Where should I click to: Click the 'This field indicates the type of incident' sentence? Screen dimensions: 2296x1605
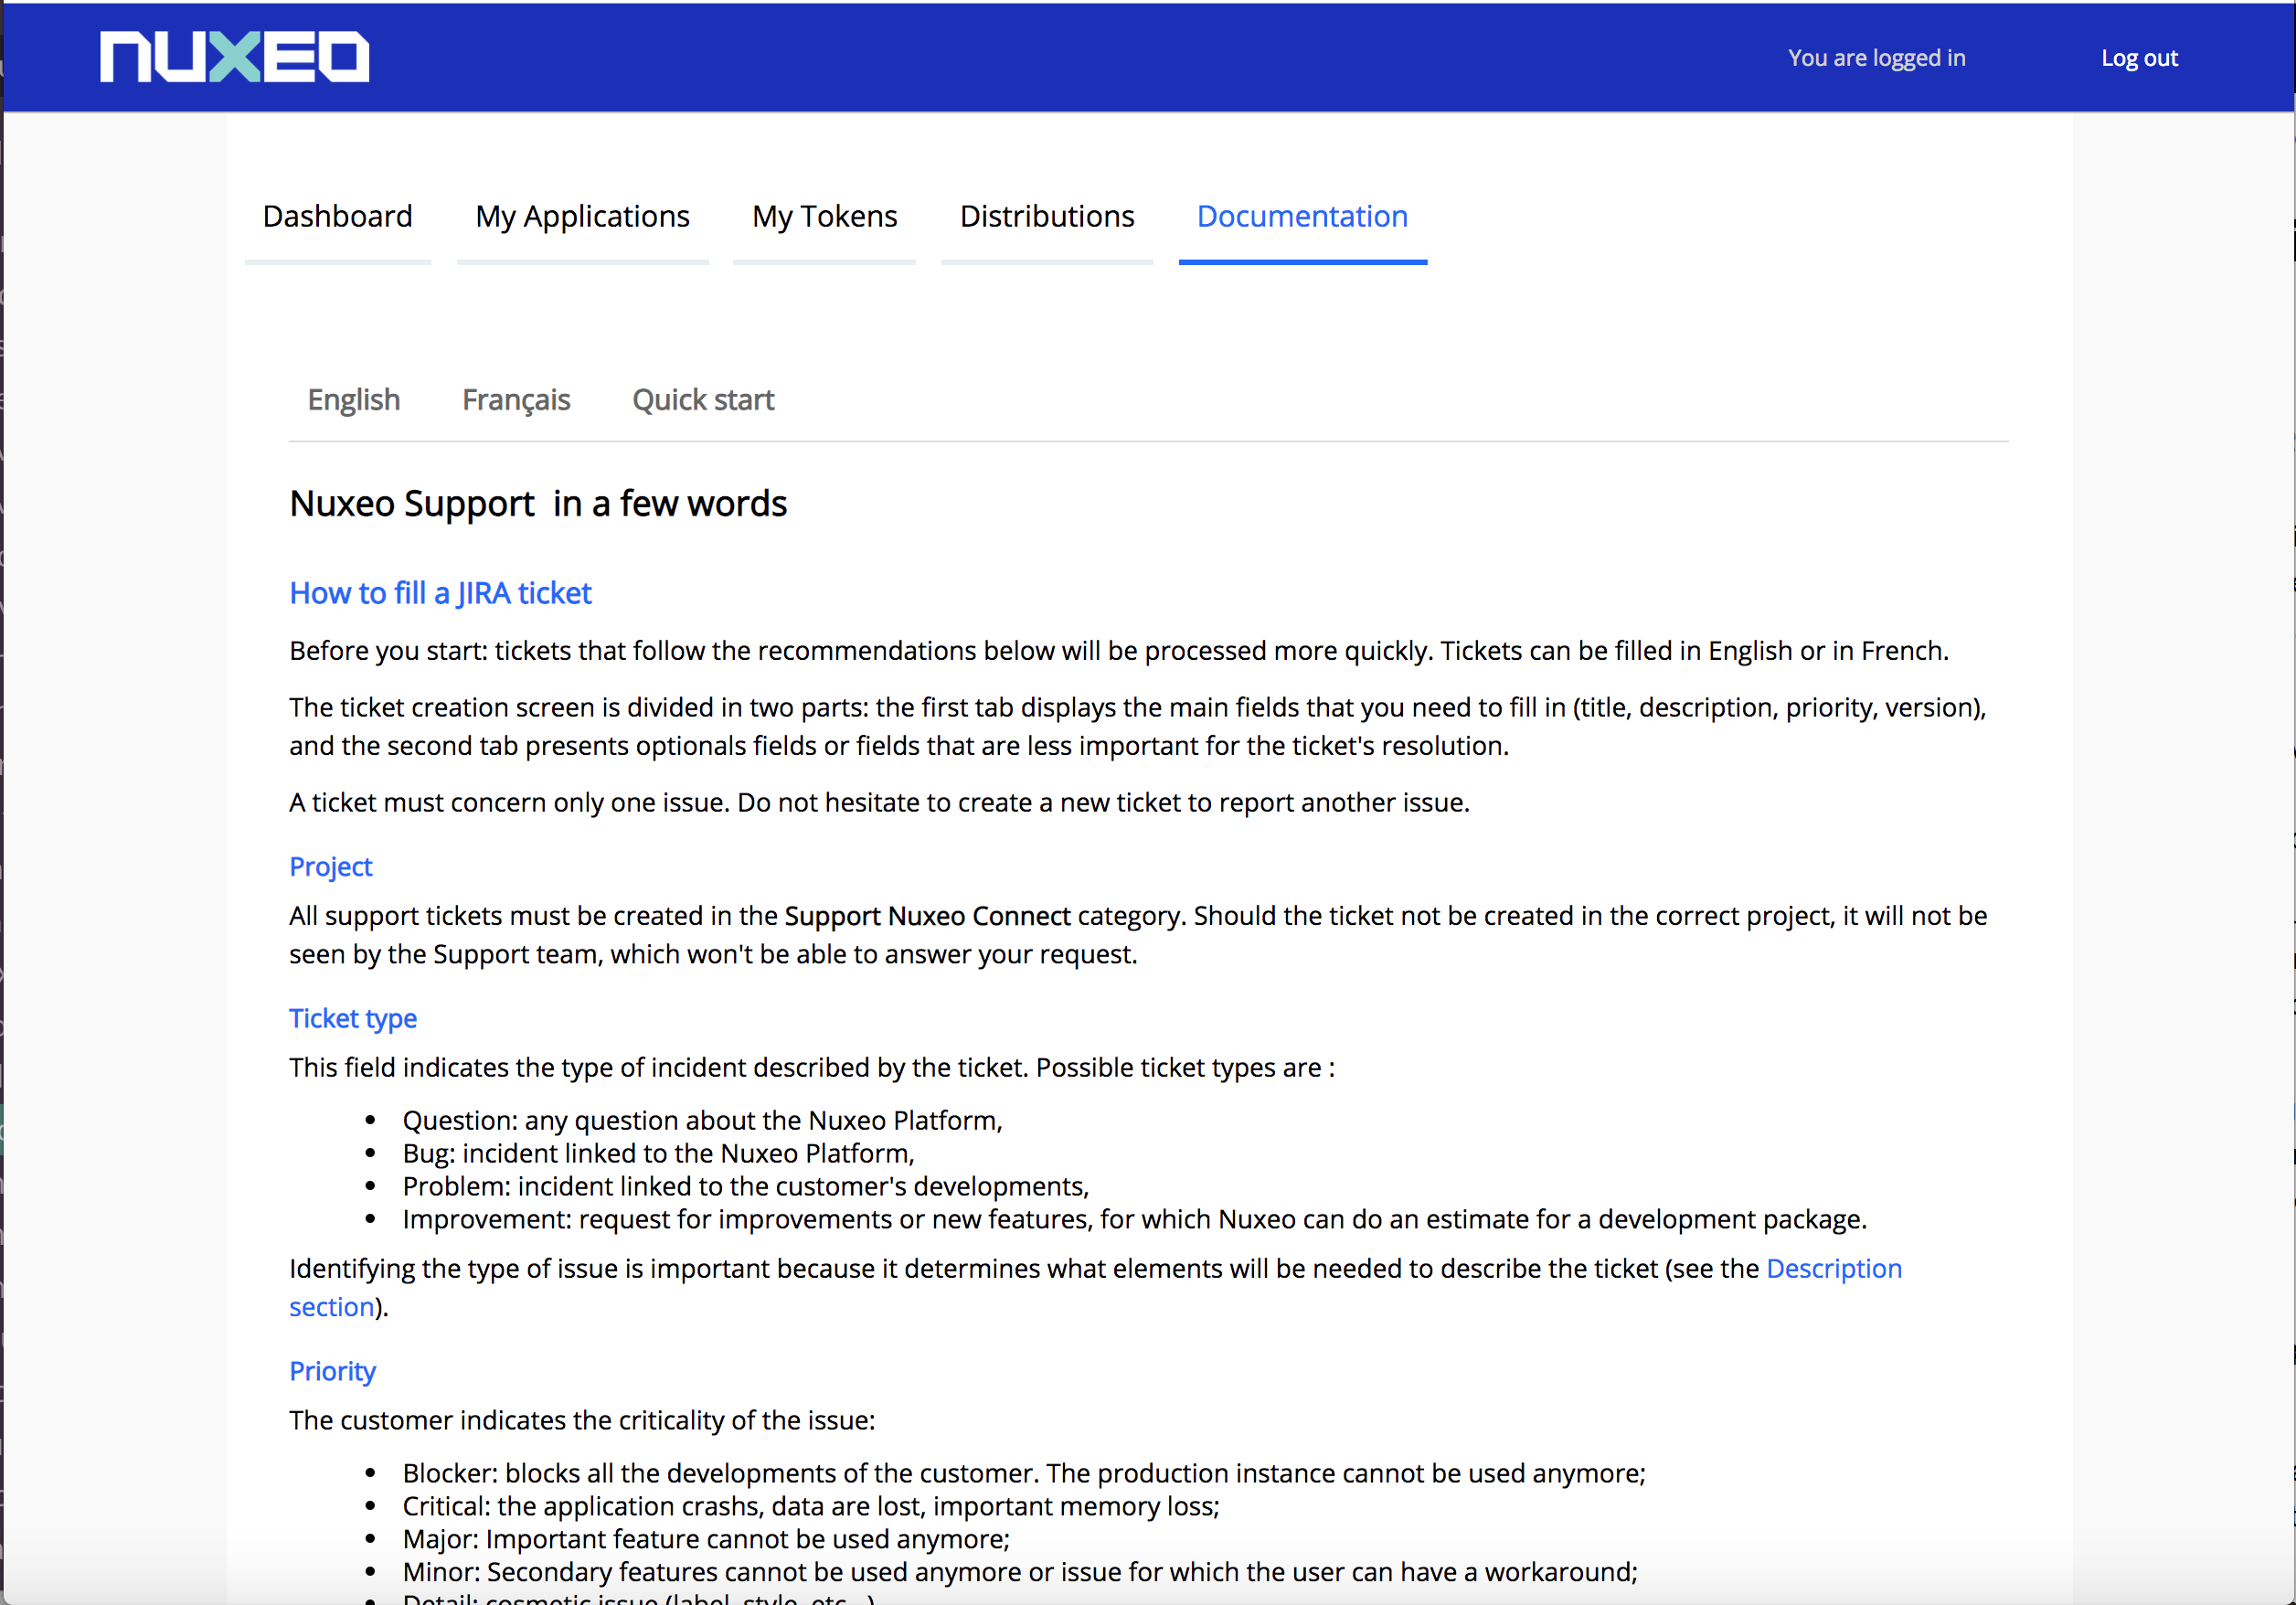[x=812, y=1068]
